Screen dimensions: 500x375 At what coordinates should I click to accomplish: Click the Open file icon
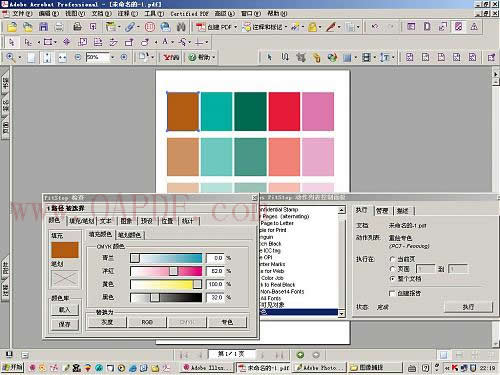tap(12, 27)
